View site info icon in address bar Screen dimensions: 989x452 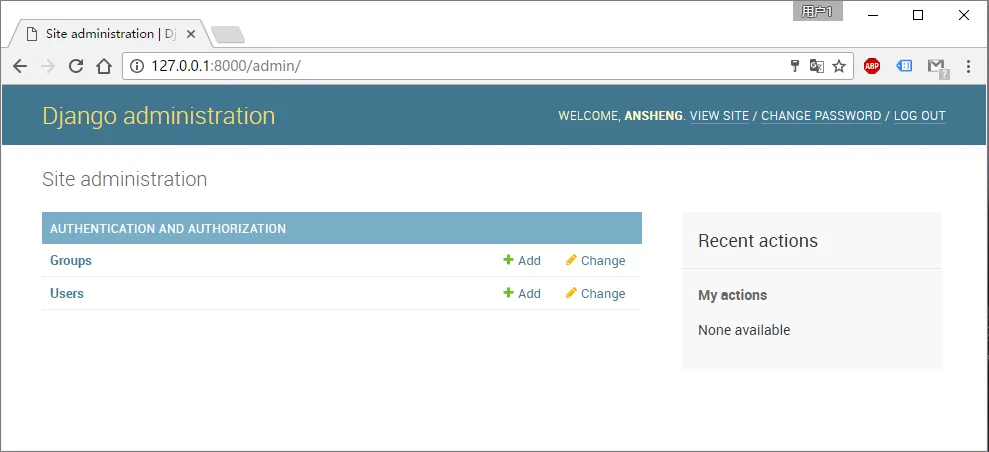(x=137, y=66)
